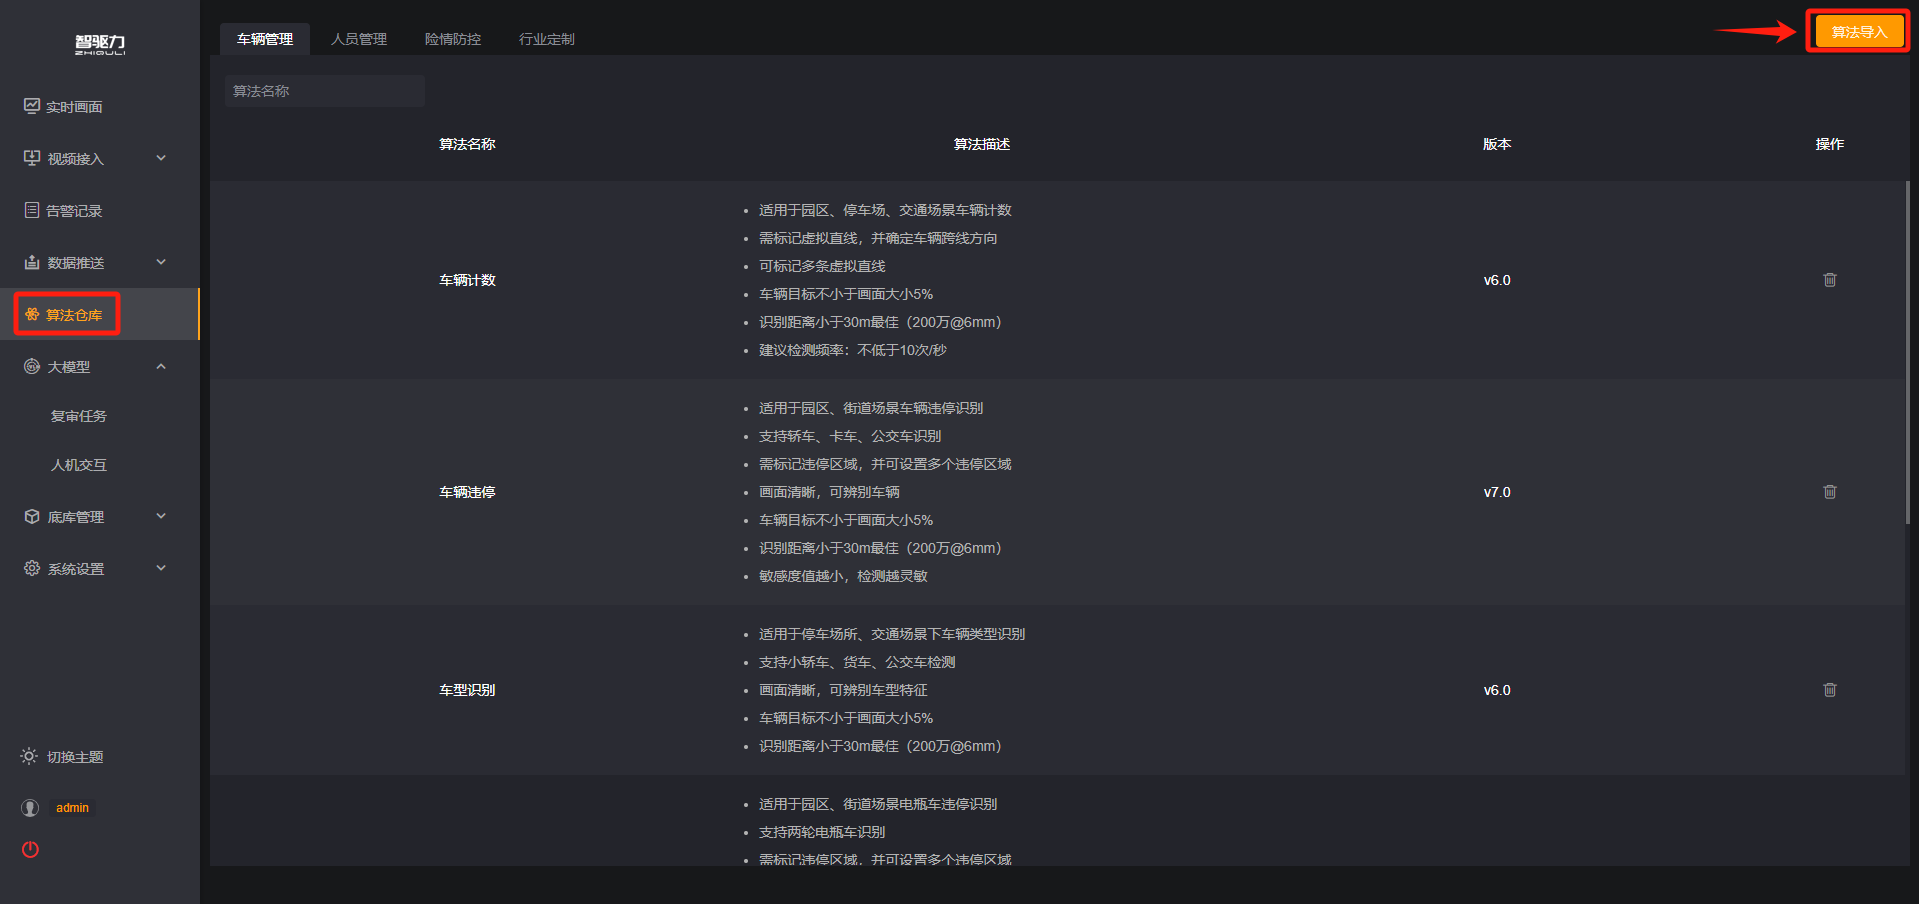Select the 算法仓库 menu item

click(x=100, y=315)
